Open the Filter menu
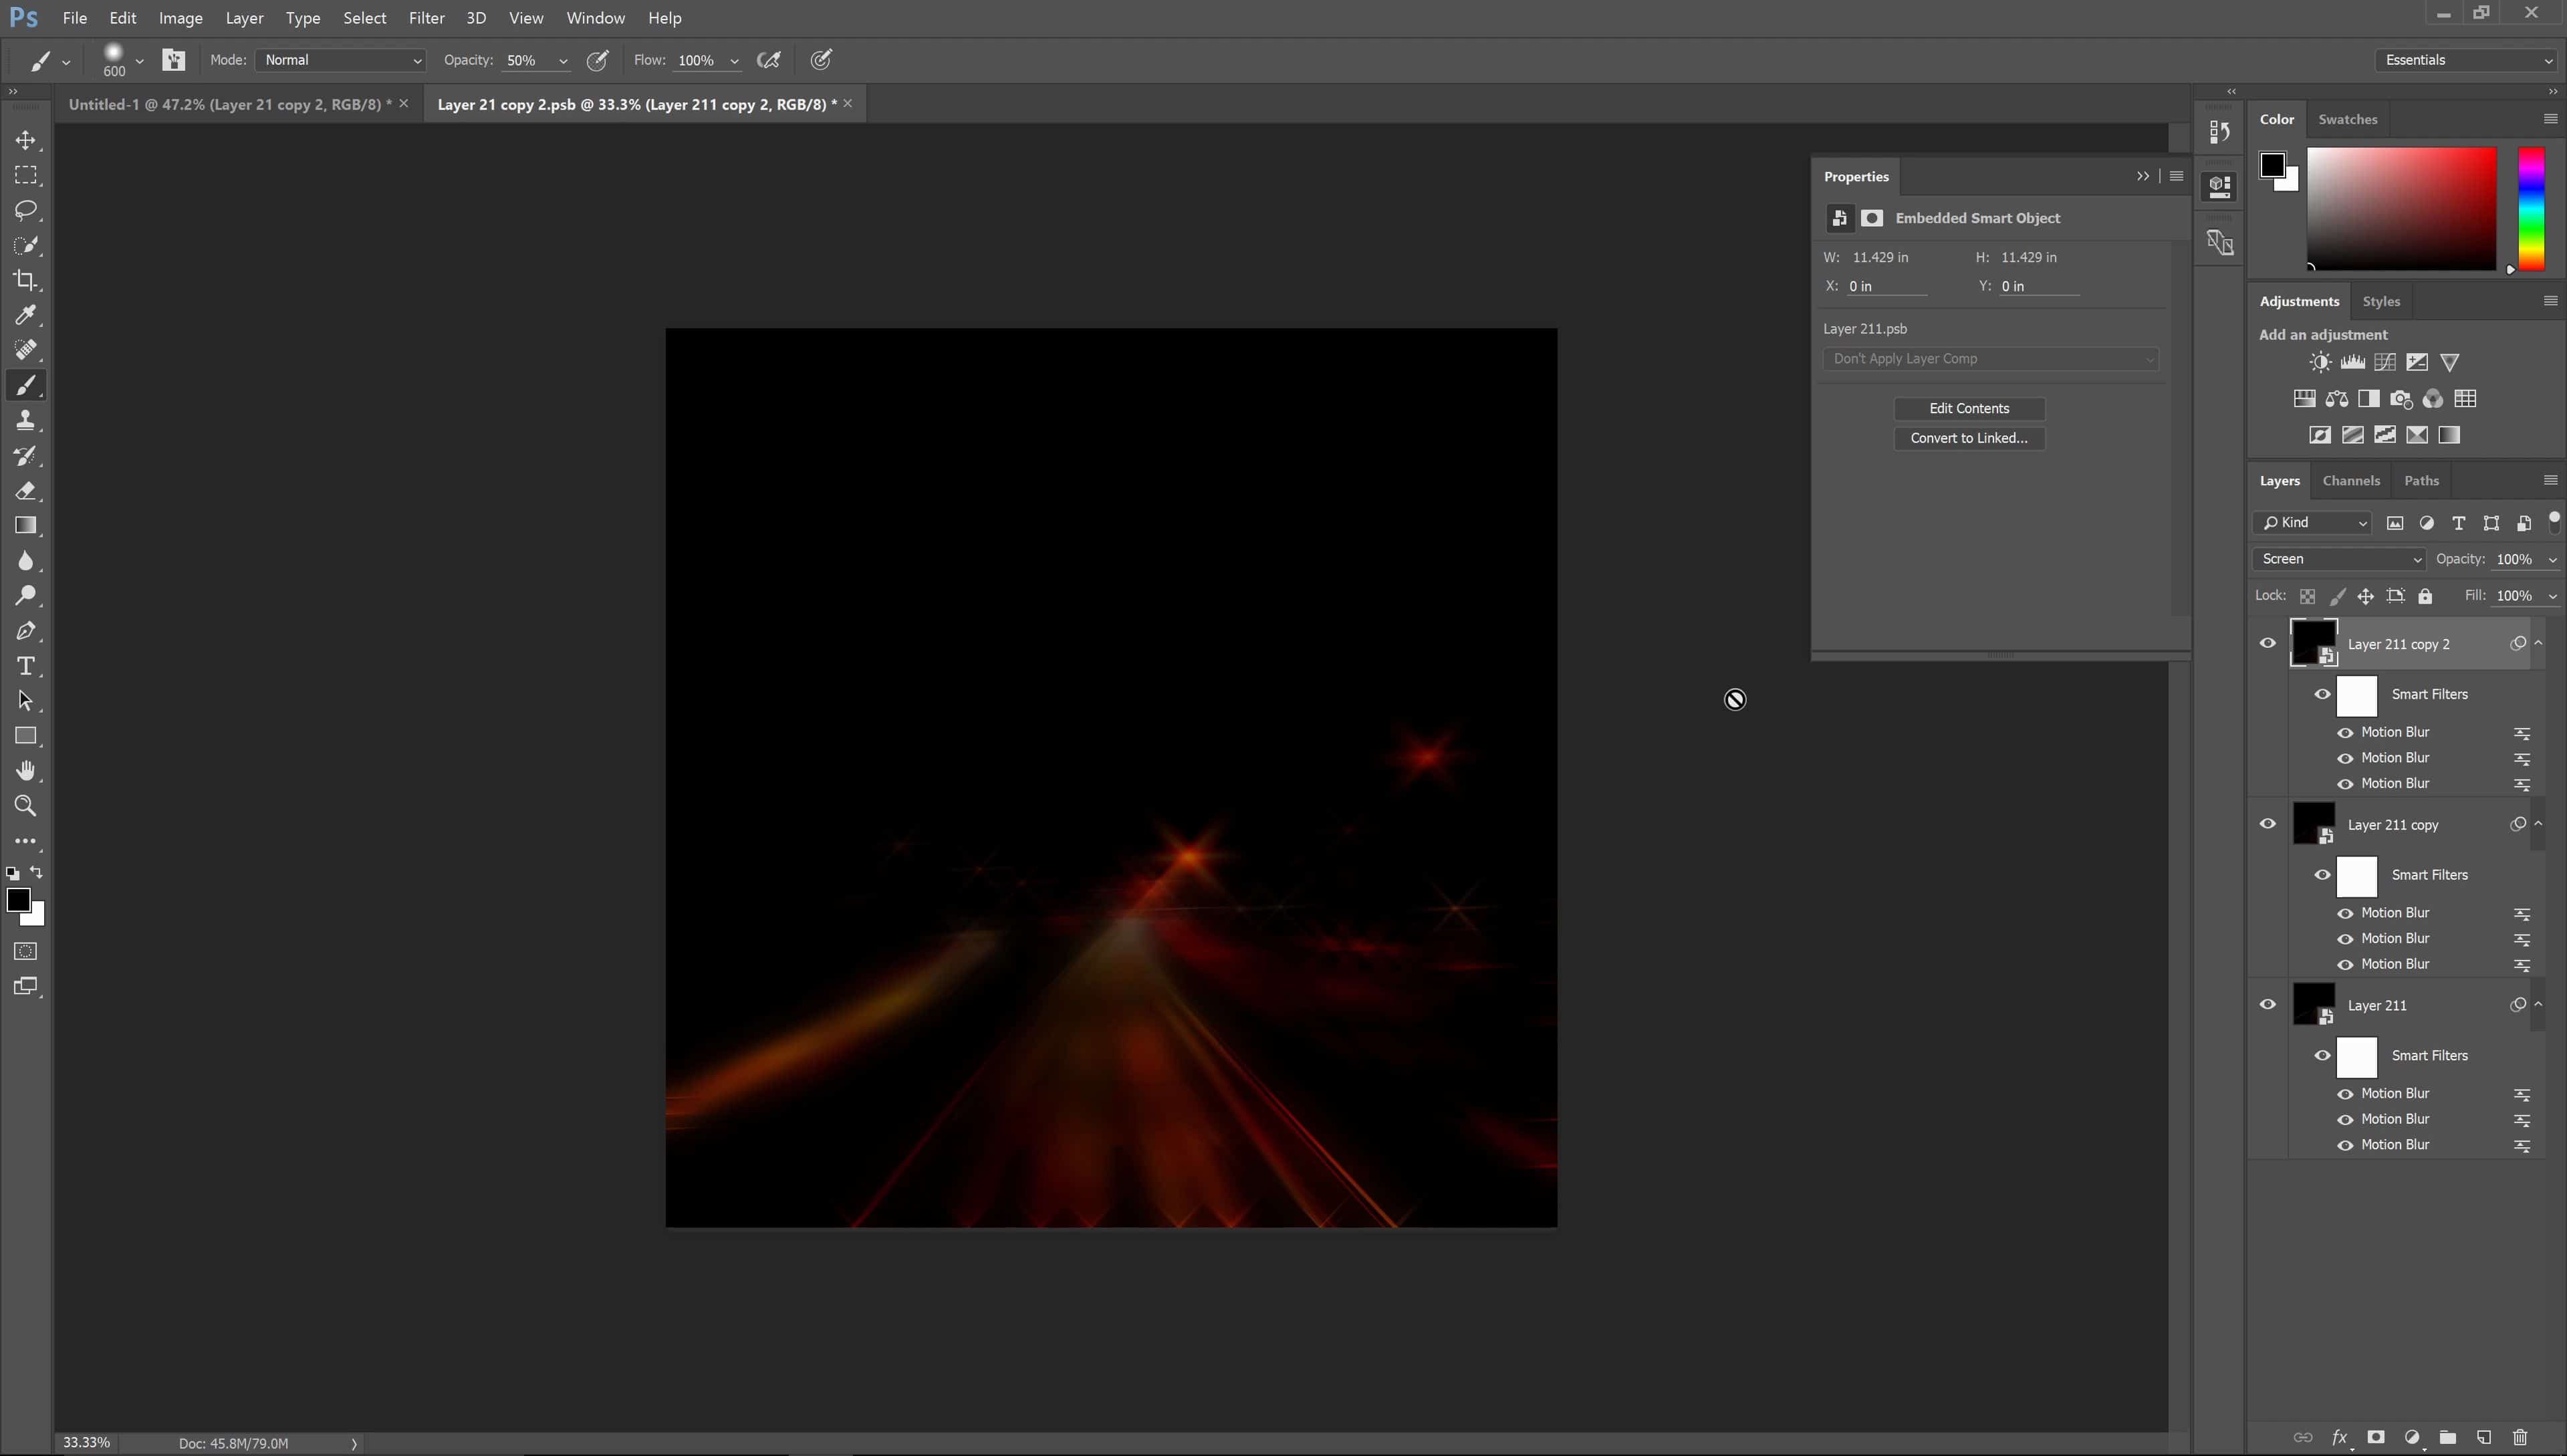The image size is (2567, 1456). [x=426, y=17]
